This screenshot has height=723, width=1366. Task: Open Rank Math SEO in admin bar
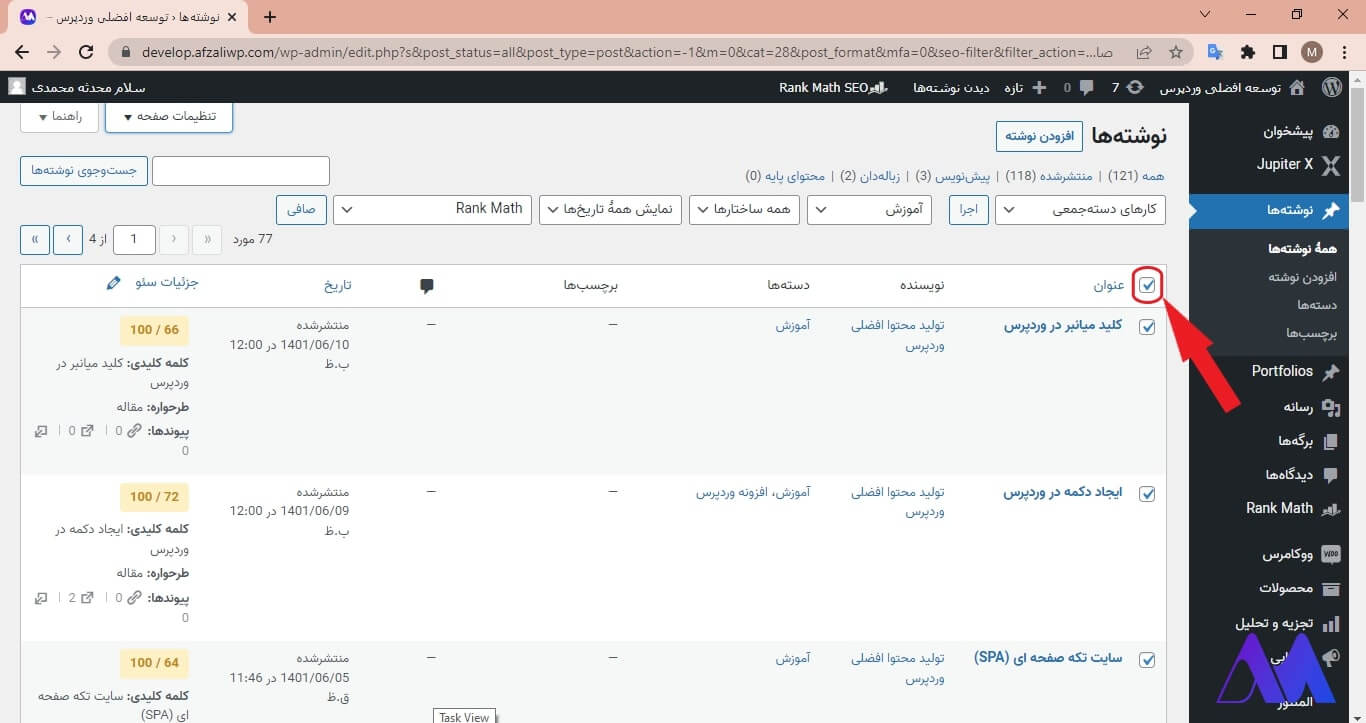click(x=834, y=88)
